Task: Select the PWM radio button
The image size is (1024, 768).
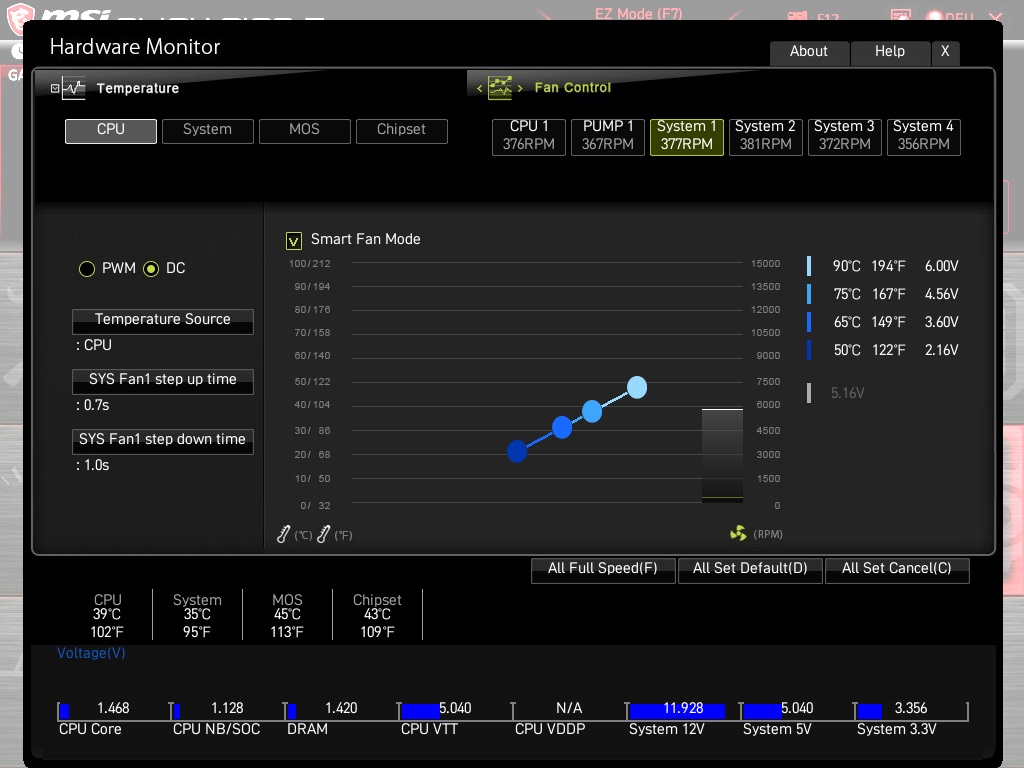Action: click(x=87, y=268)
